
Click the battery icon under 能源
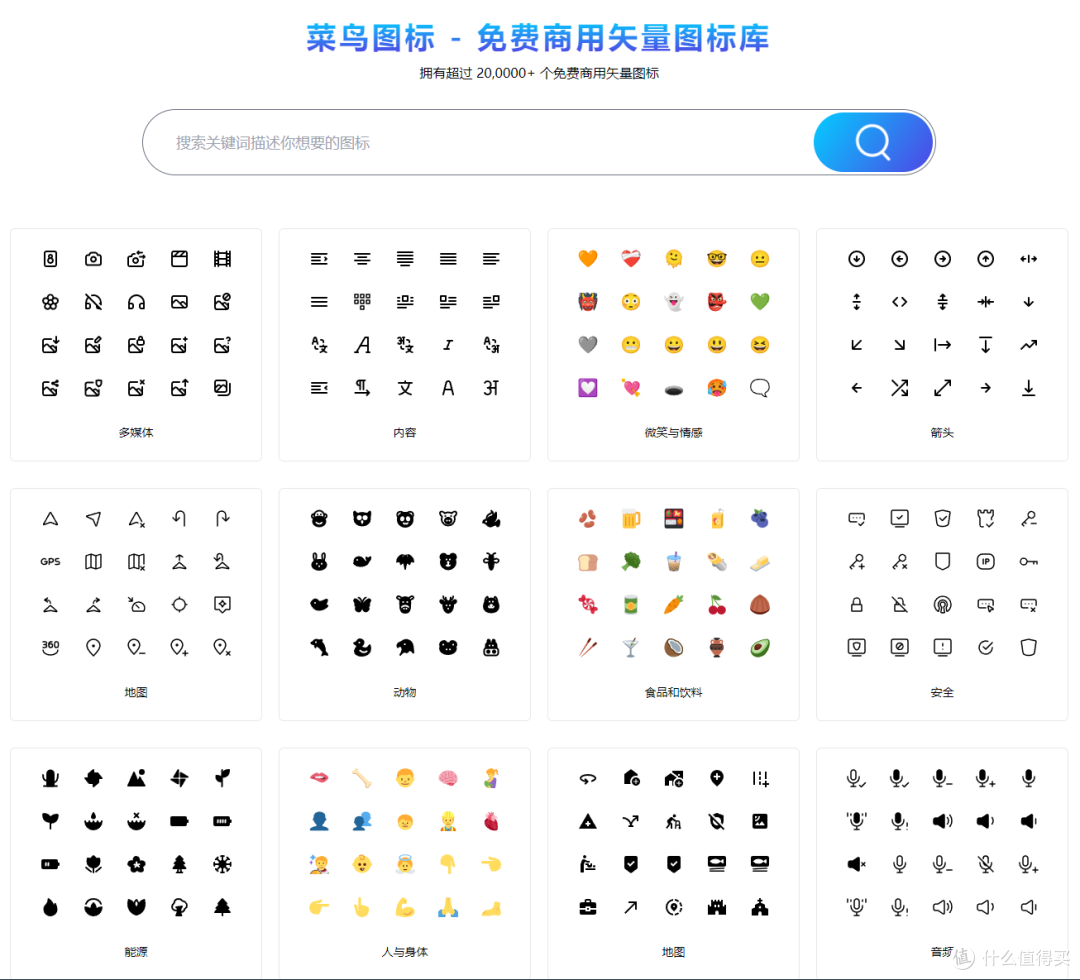[x=179, y=820]
